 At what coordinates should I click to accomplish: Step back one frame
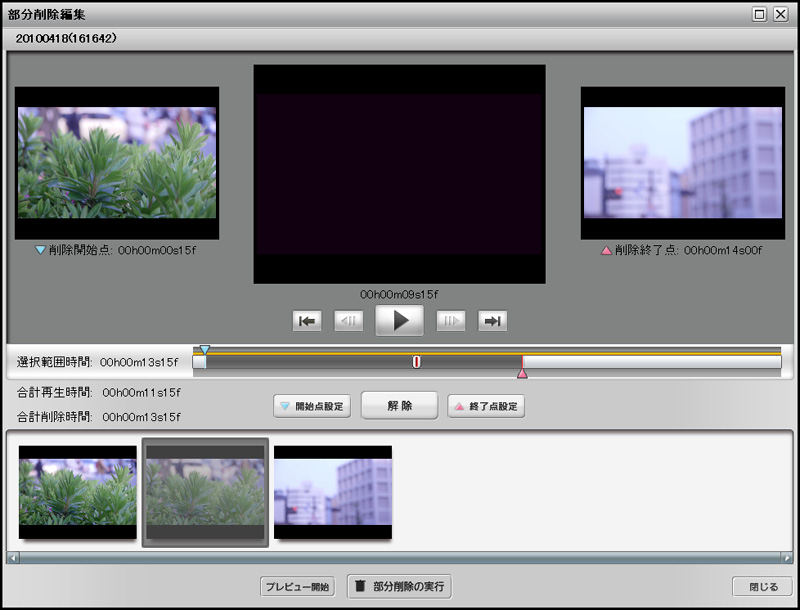click(352, 320)
